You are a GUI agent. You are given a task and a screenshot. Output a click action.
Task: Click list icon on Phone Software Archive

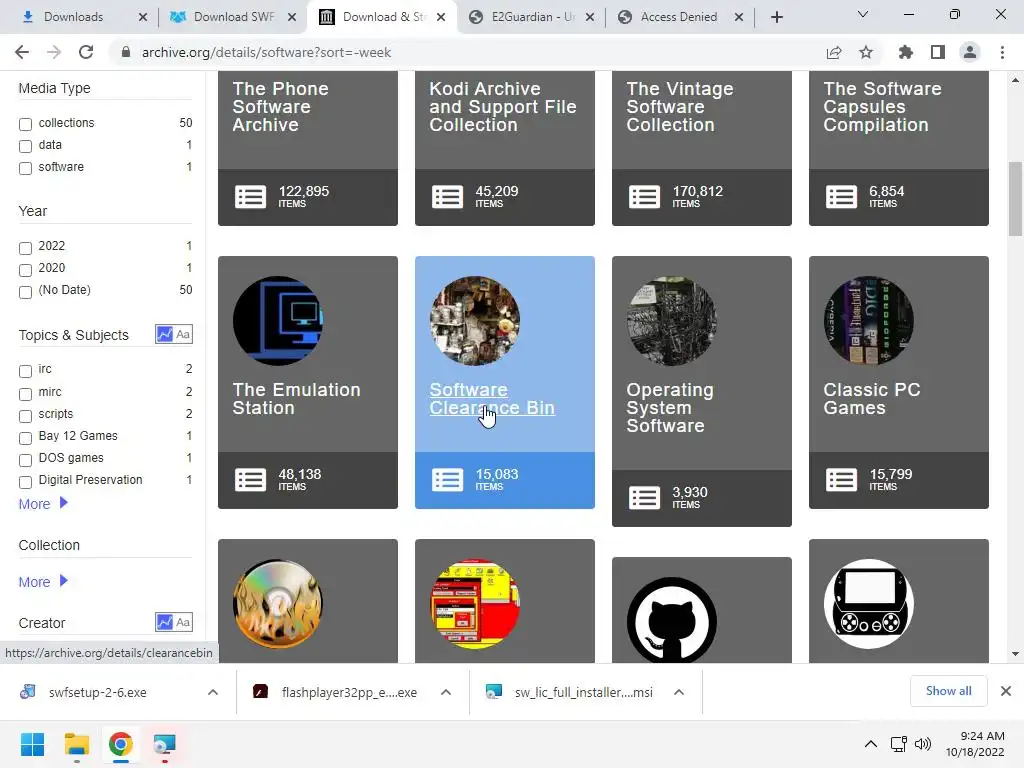[250, 197]
